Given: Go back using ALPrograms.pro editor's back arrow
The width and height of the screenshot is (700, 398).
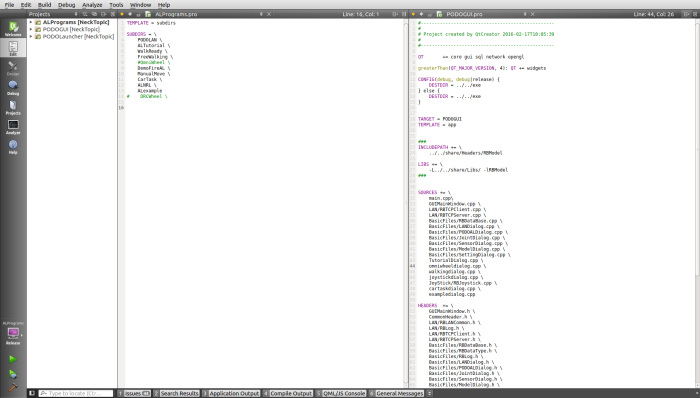Looking at the screenshot, I should point(121,14).
